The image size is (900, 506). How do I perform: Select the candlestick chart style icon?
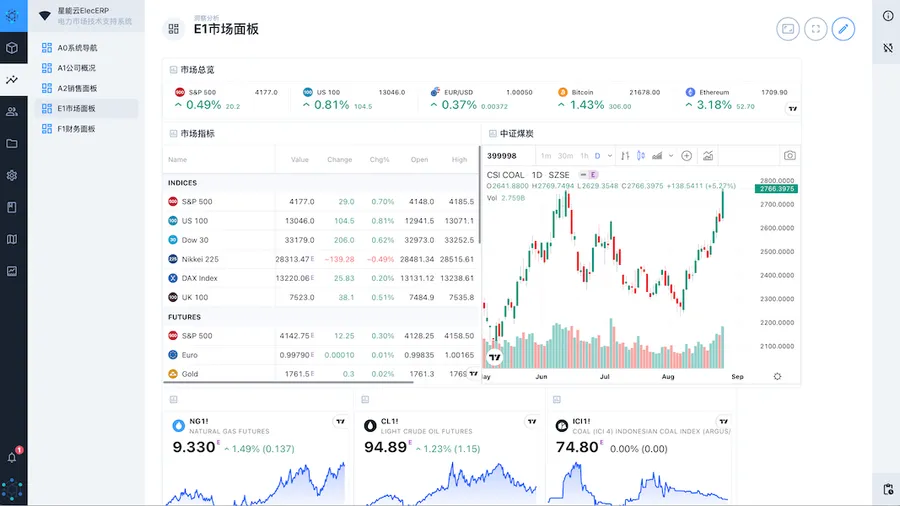click(641, 155)
